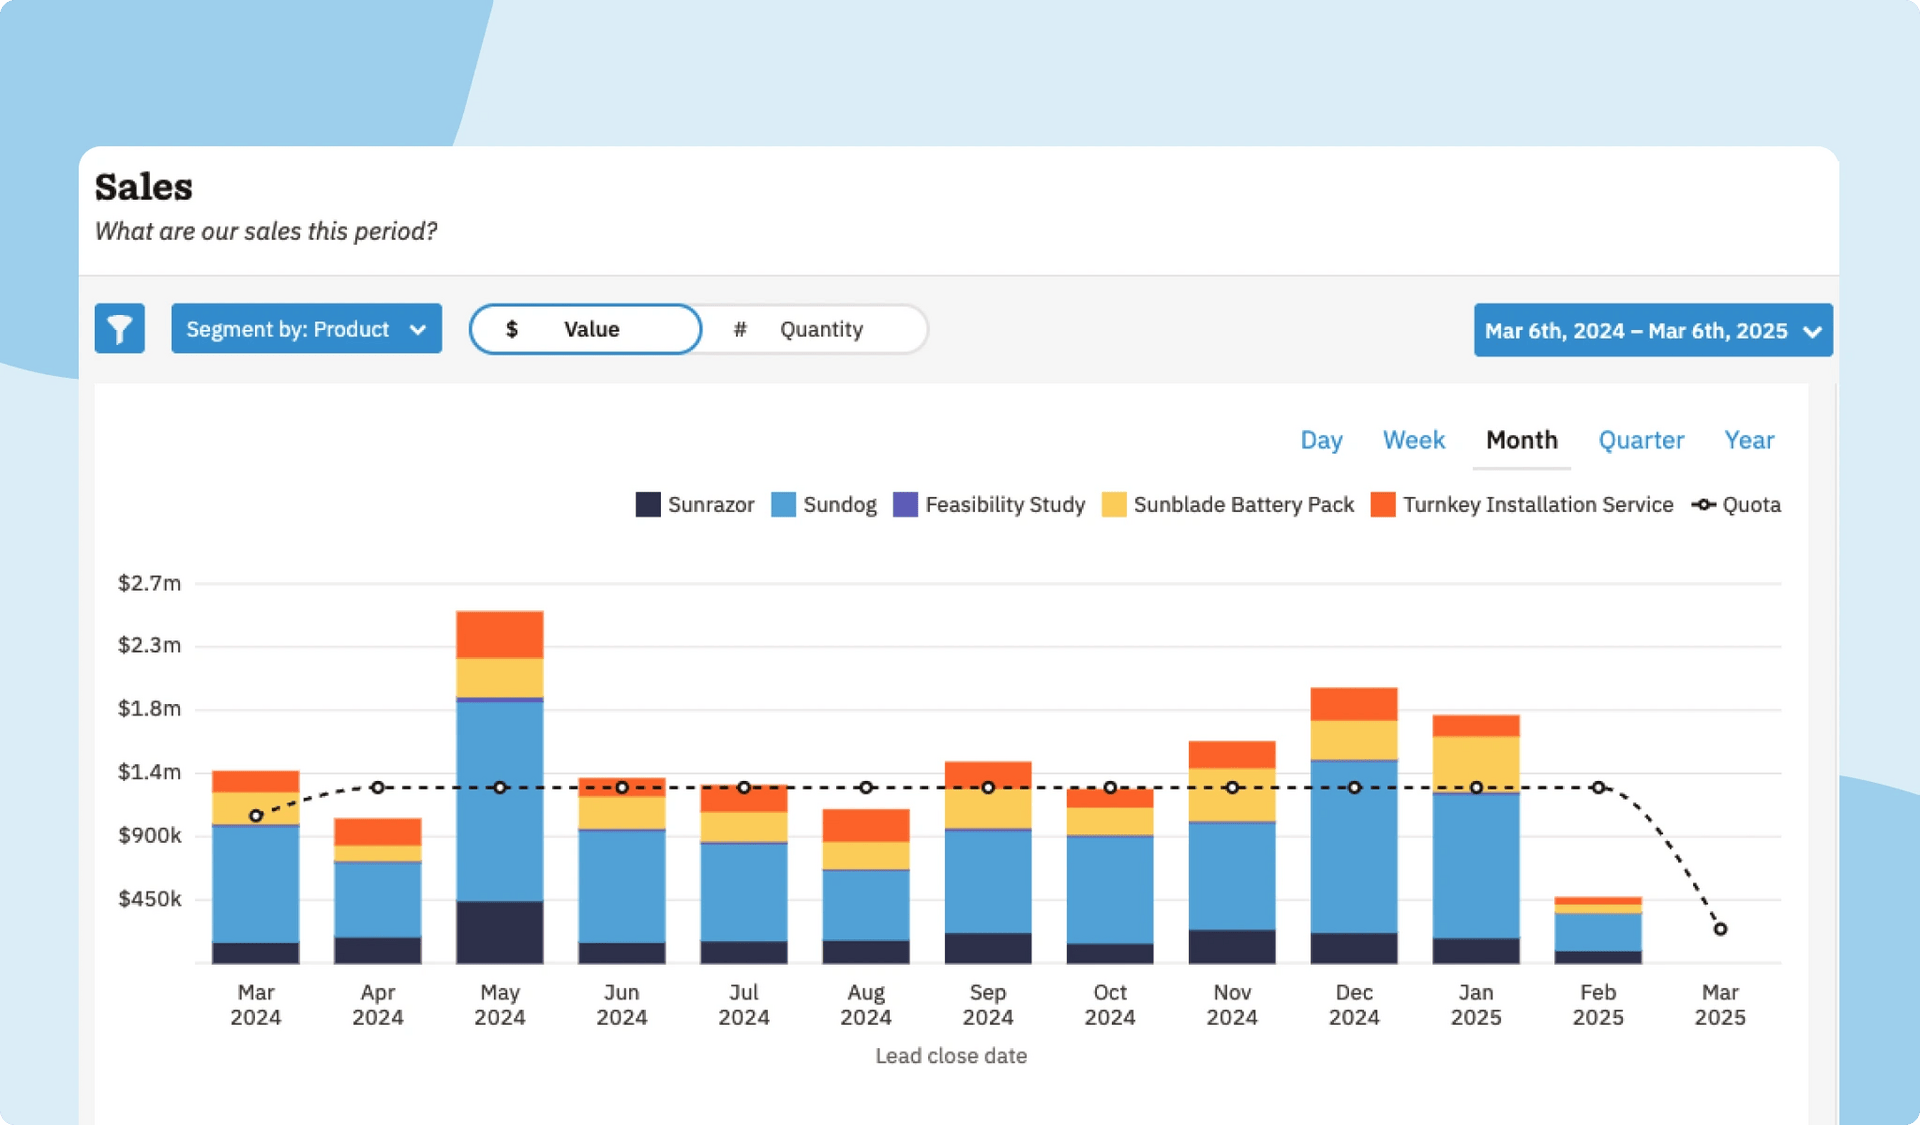Click the hash icon next to Quantity
Image resolution: width=1920 pixels, height=1125 pixels.
(x=739, y=329)
